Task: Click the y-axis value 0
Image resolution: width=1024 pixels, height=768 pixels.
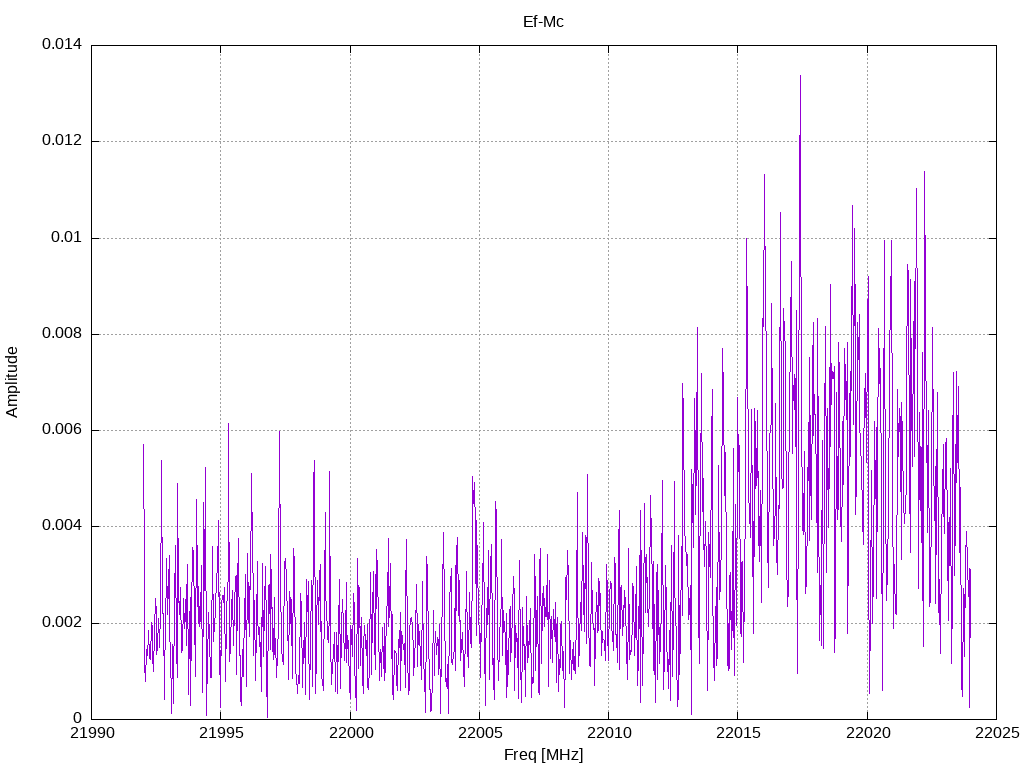Action: click(x=78, y=718)
